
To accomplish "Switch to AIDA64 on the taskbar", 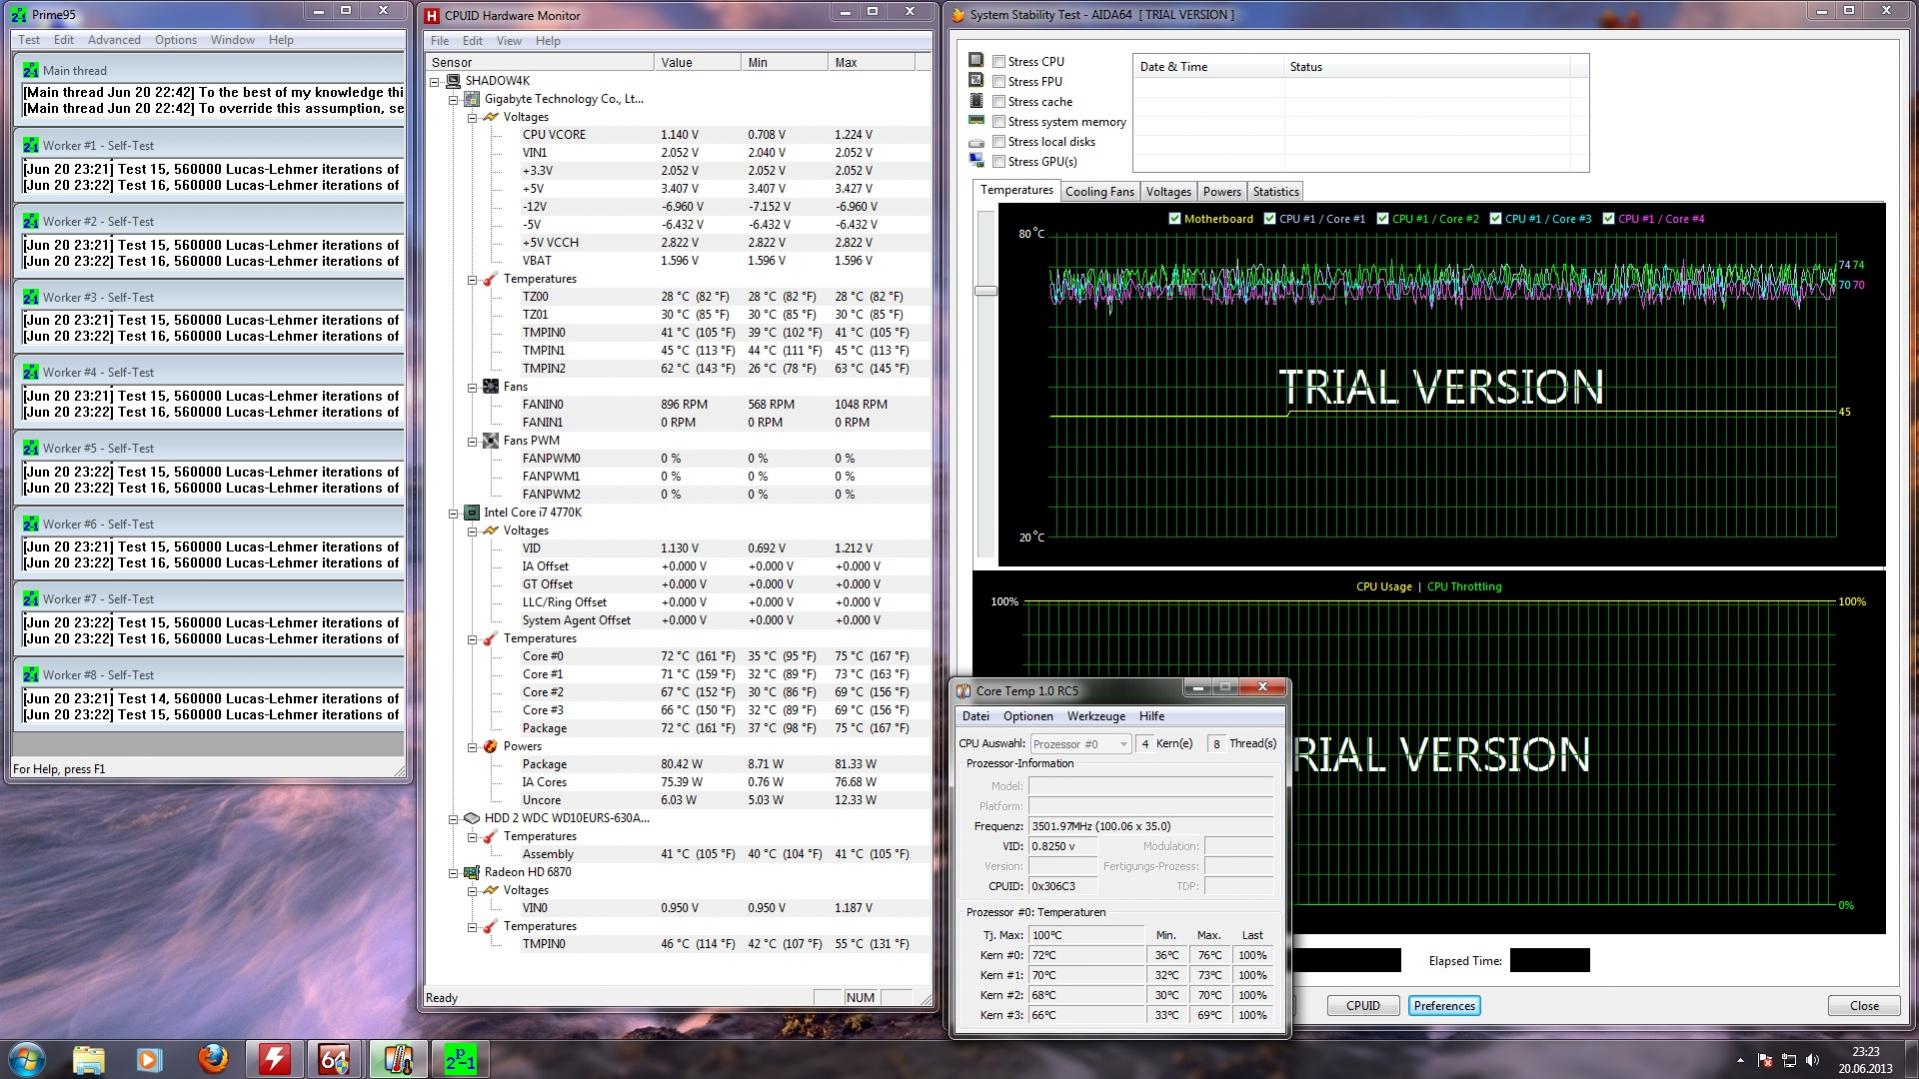I will [x=334, y=1059].
